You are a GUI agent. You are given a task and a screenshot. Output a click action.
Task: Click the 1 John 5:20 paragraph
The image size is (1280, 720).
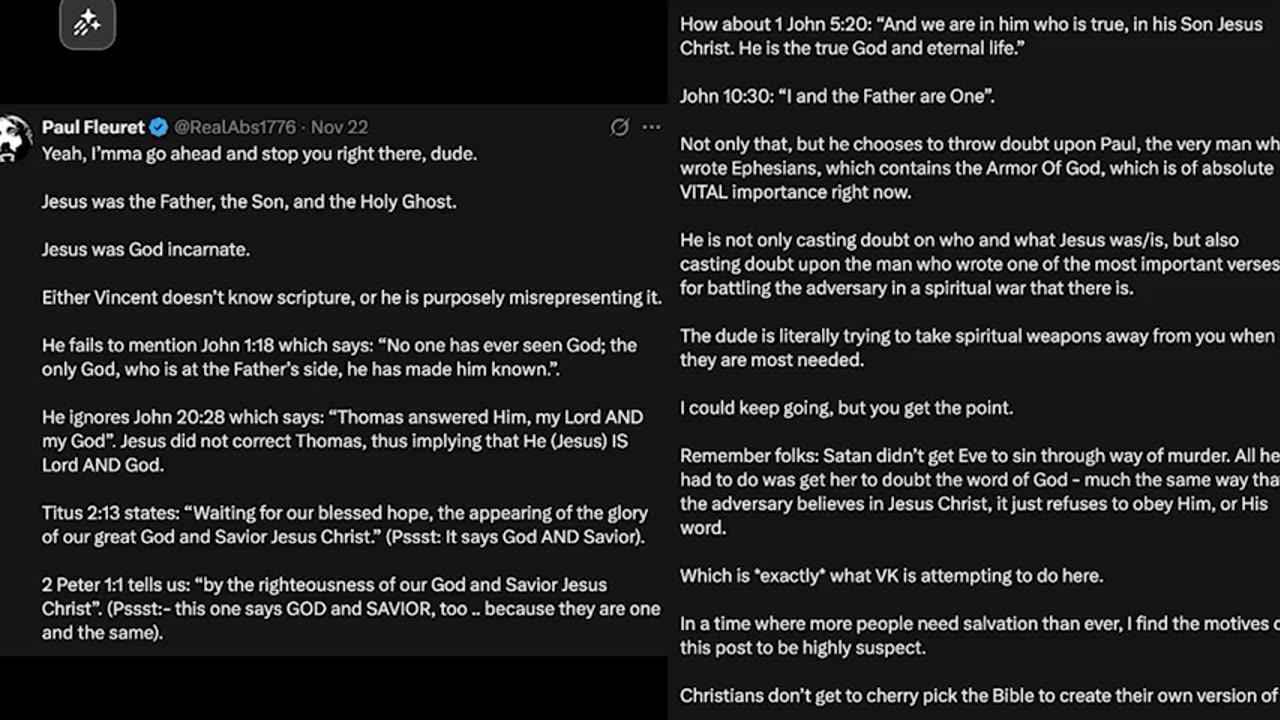click(x=970, y=36)
